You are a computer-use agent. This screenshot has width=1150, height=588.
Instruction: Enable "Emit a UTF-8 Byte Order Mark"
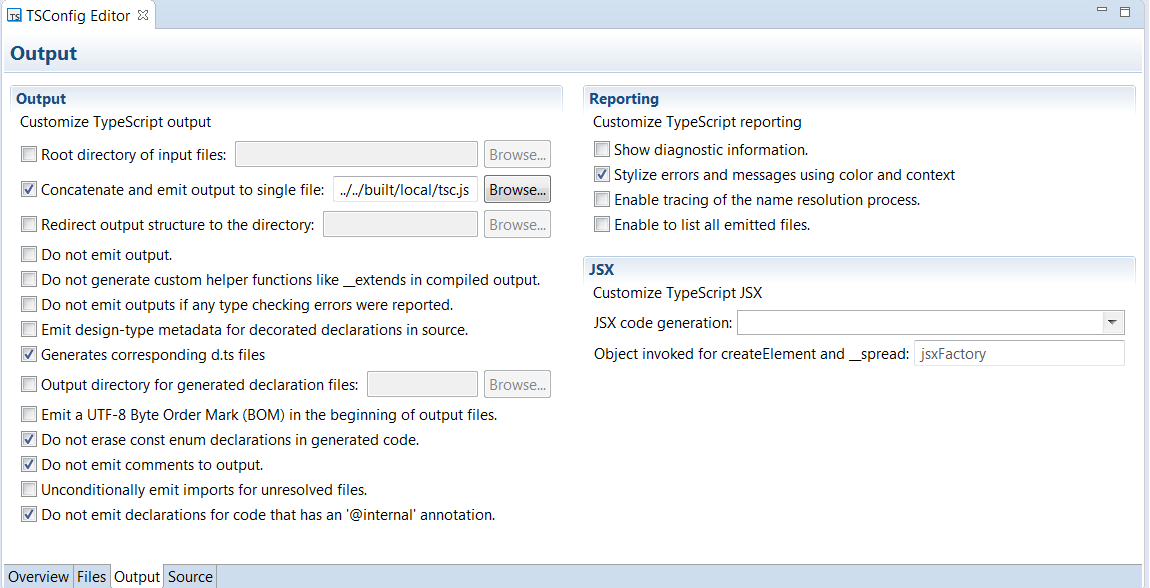(28, 414)
